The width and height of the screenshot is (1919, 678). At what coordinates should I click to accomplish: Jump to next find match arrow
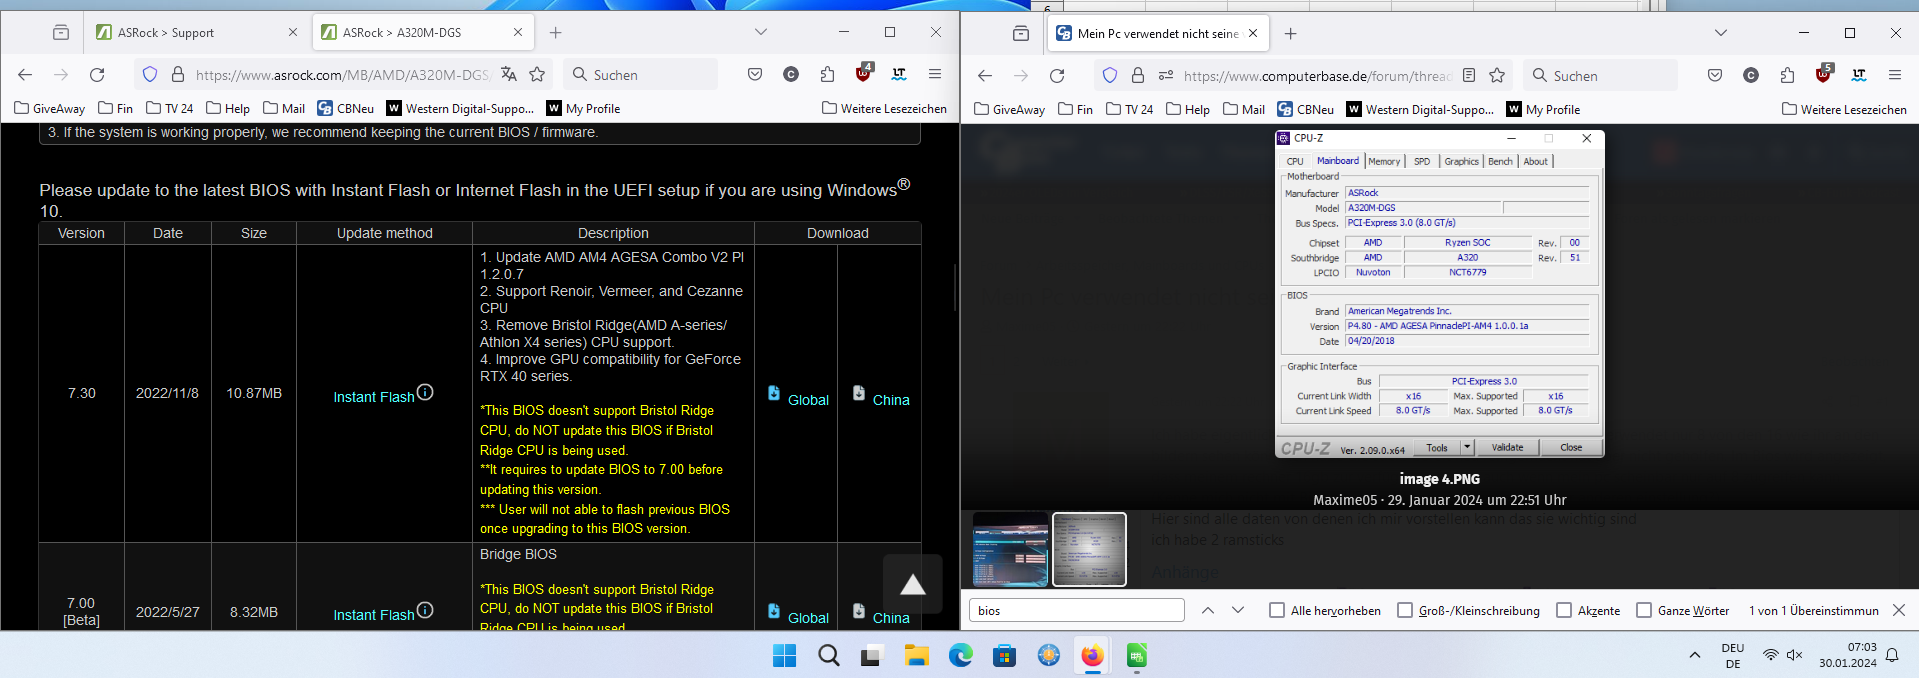click(x=1238, y=610)
